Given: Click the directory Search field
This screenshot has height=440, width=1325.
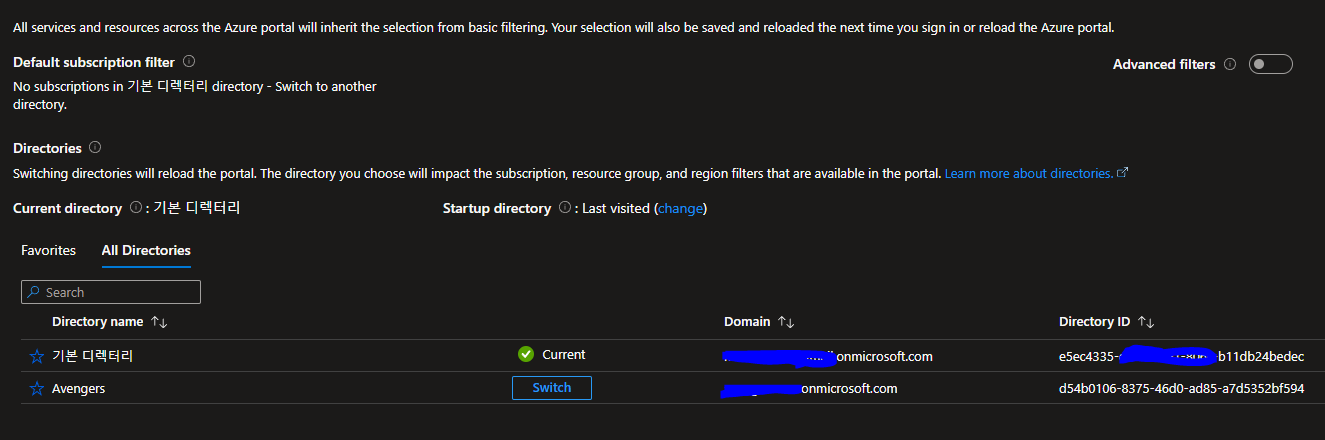Looking at the screenshot, I should coord(111,292).
